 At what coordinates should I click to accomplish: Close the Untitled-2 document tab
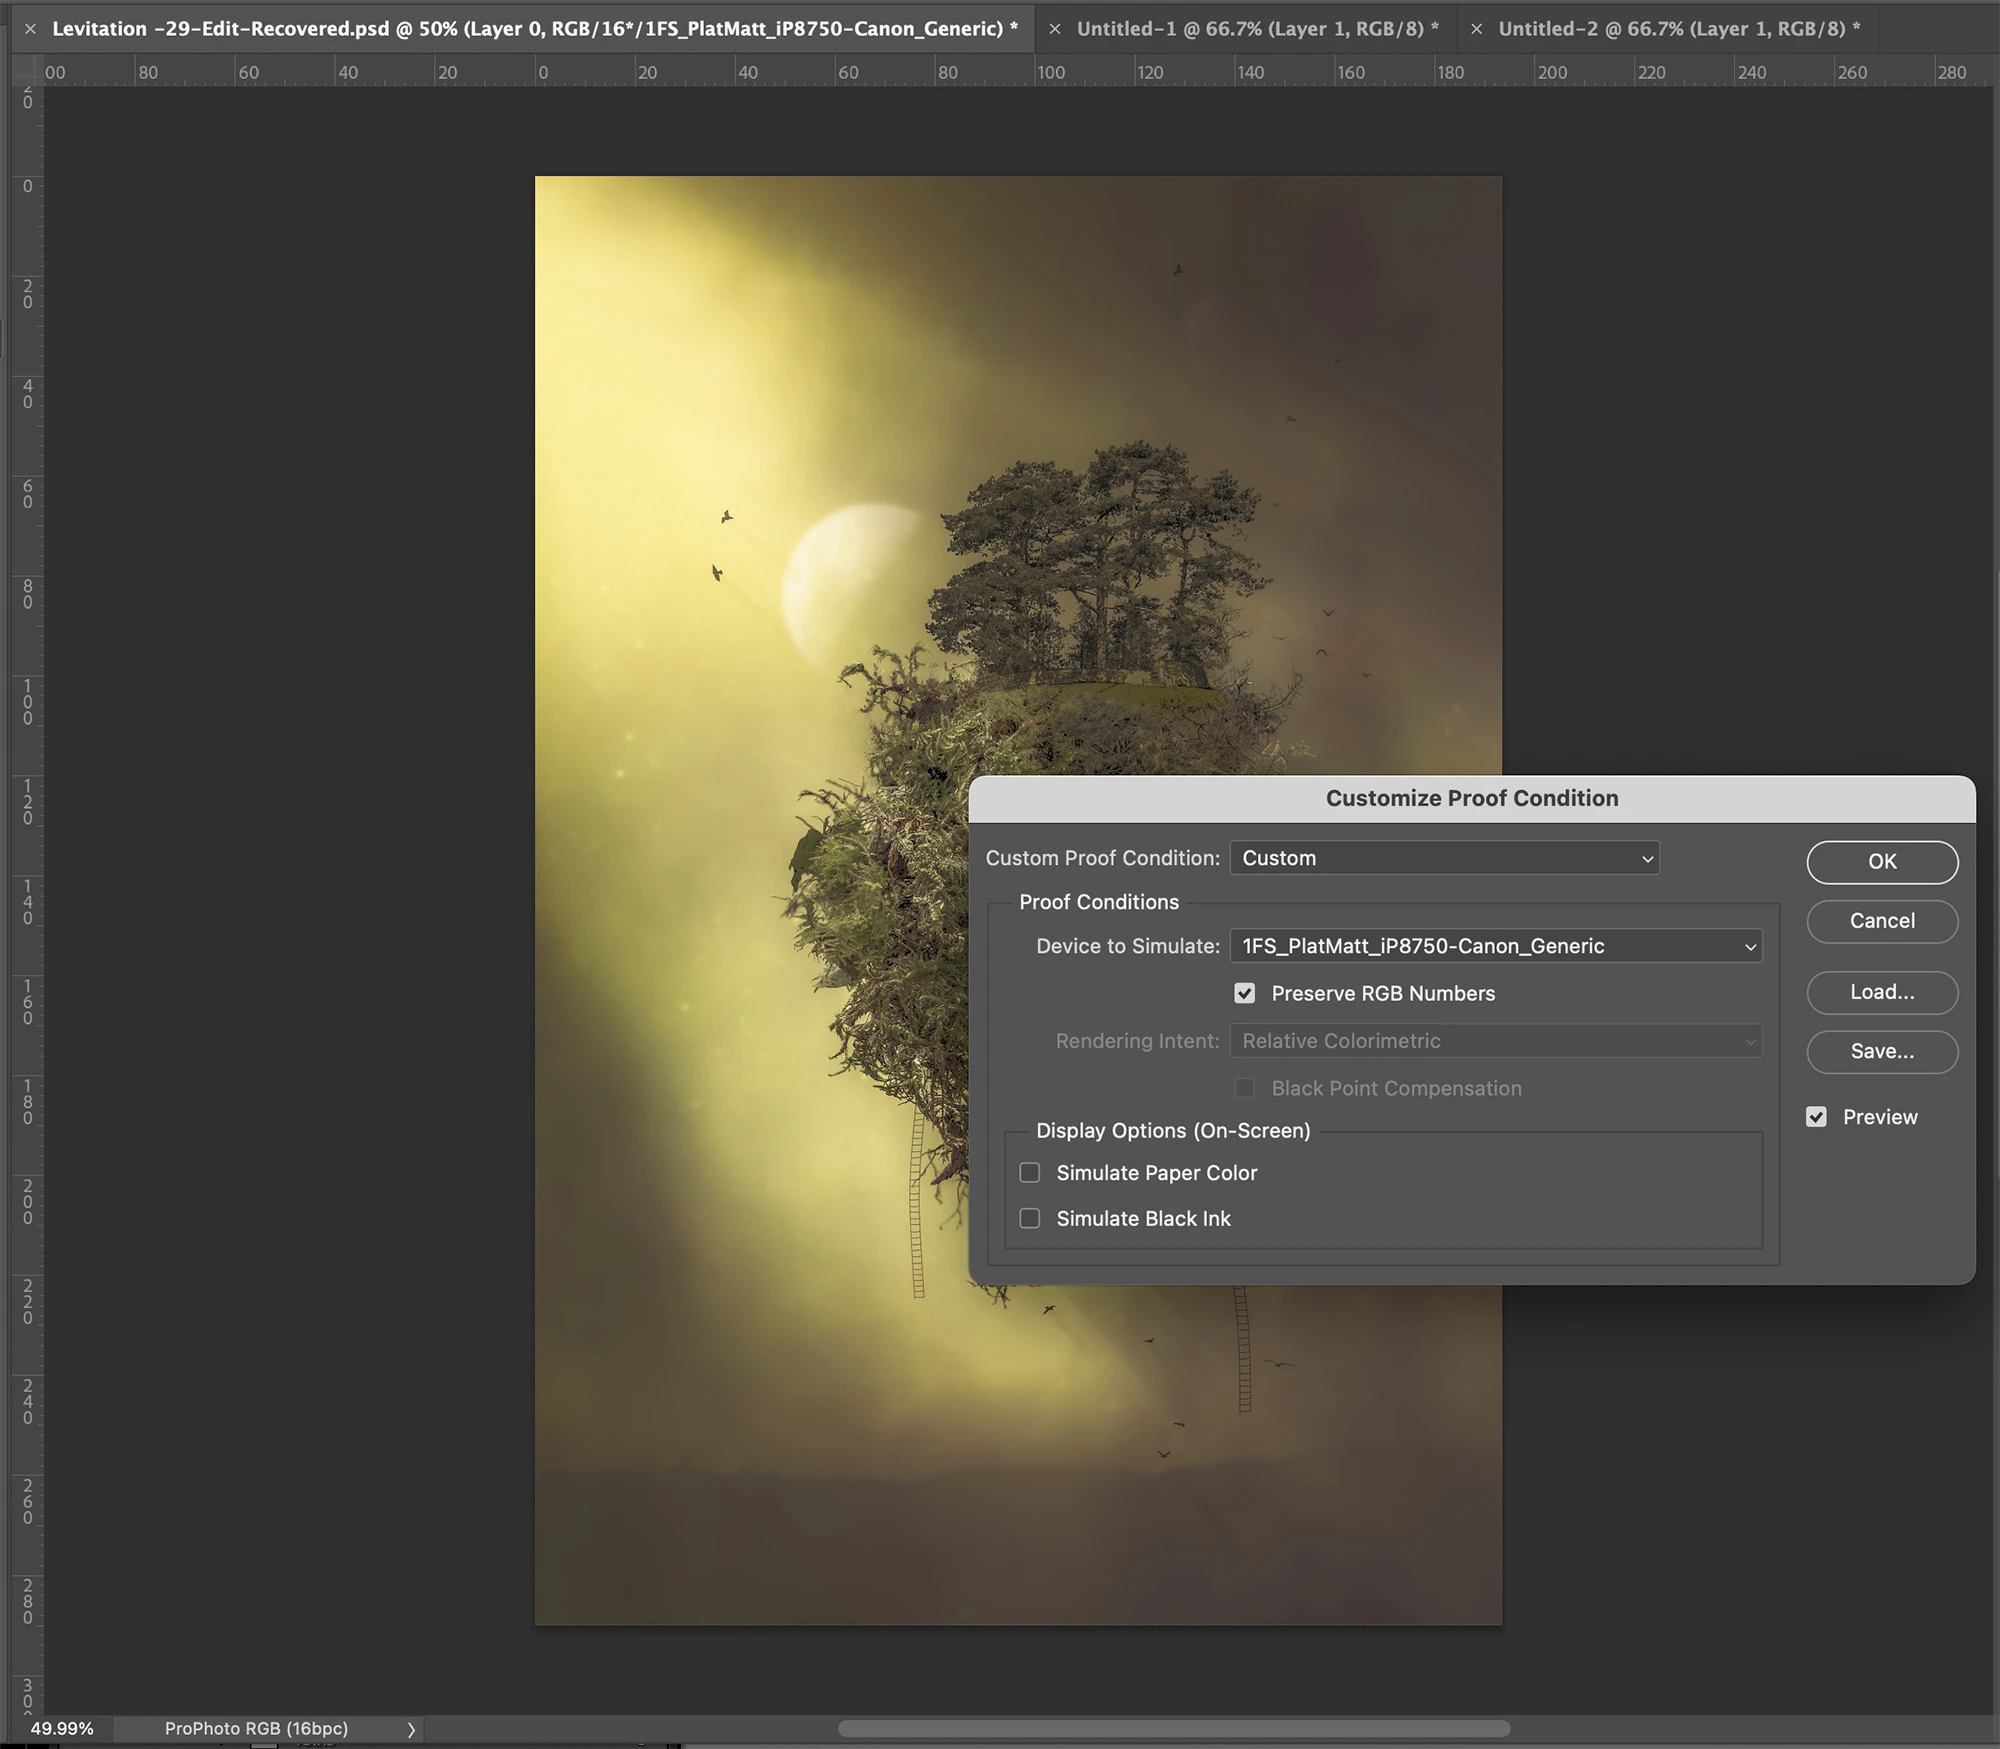(x=1476, y=29)
